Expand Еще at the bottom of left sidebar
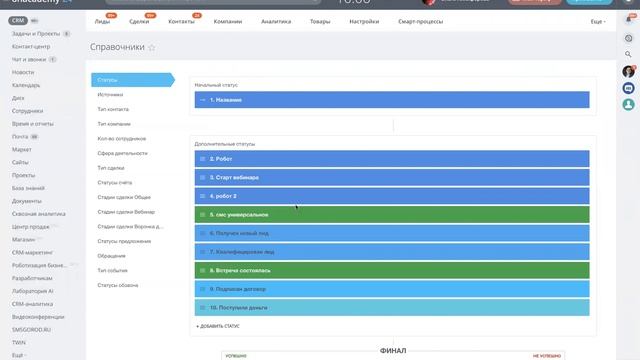The image size is (640, 360). pyautogui.click(x=18, y=355)
